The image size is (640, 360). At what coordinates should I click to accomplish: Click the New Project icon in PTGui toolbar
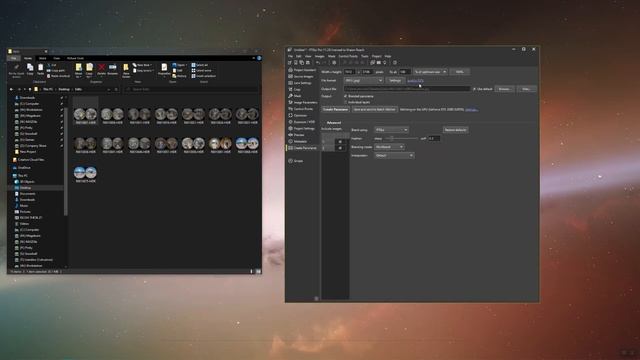290,62
